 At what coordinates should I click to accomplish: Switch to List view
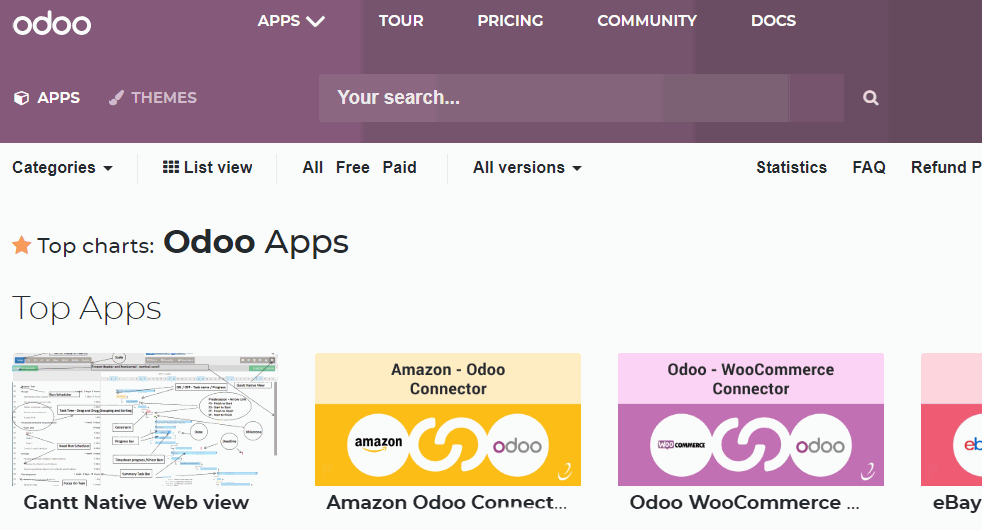tap(207, 167)
